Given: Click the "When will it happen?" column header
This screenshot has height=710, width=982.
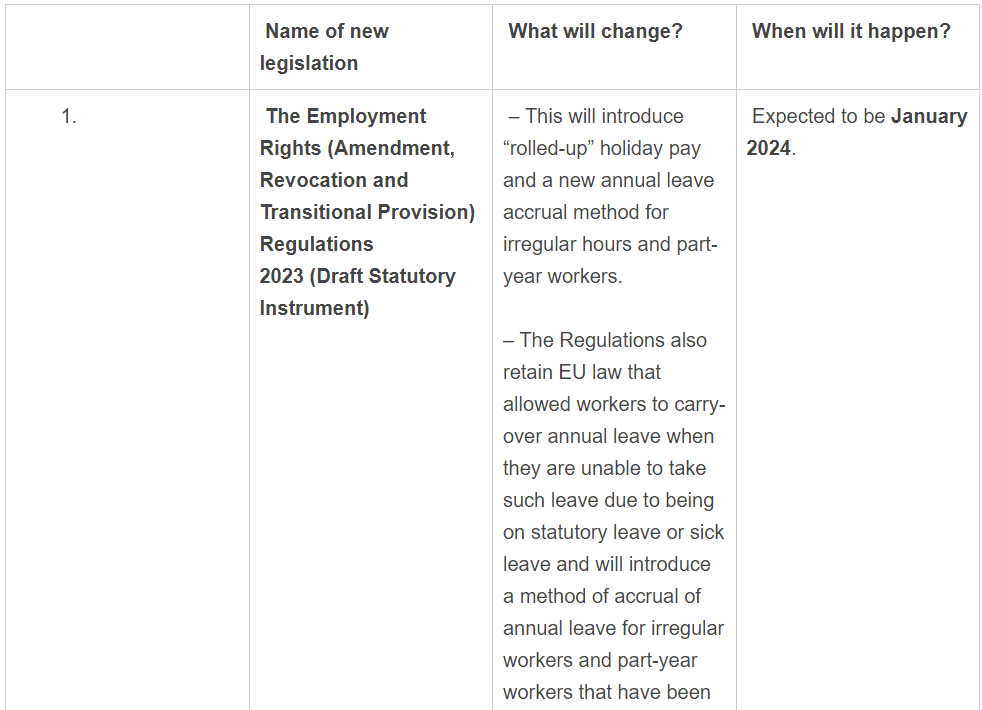Looking at the screenshot, I should pos(851,31).
